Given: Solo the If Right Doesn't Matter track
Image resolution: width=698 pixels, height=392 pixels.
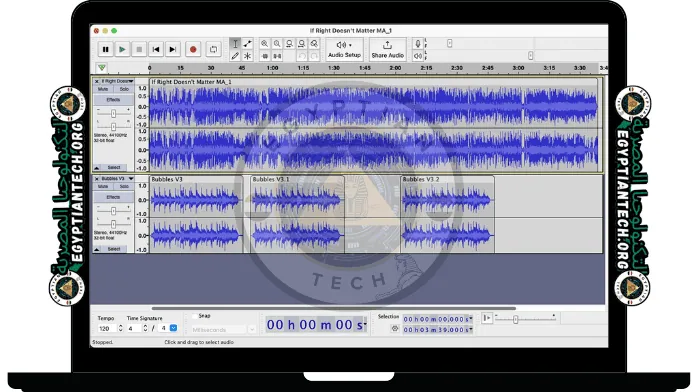Looking at the screenshot, I should click(x=124, y=89).
